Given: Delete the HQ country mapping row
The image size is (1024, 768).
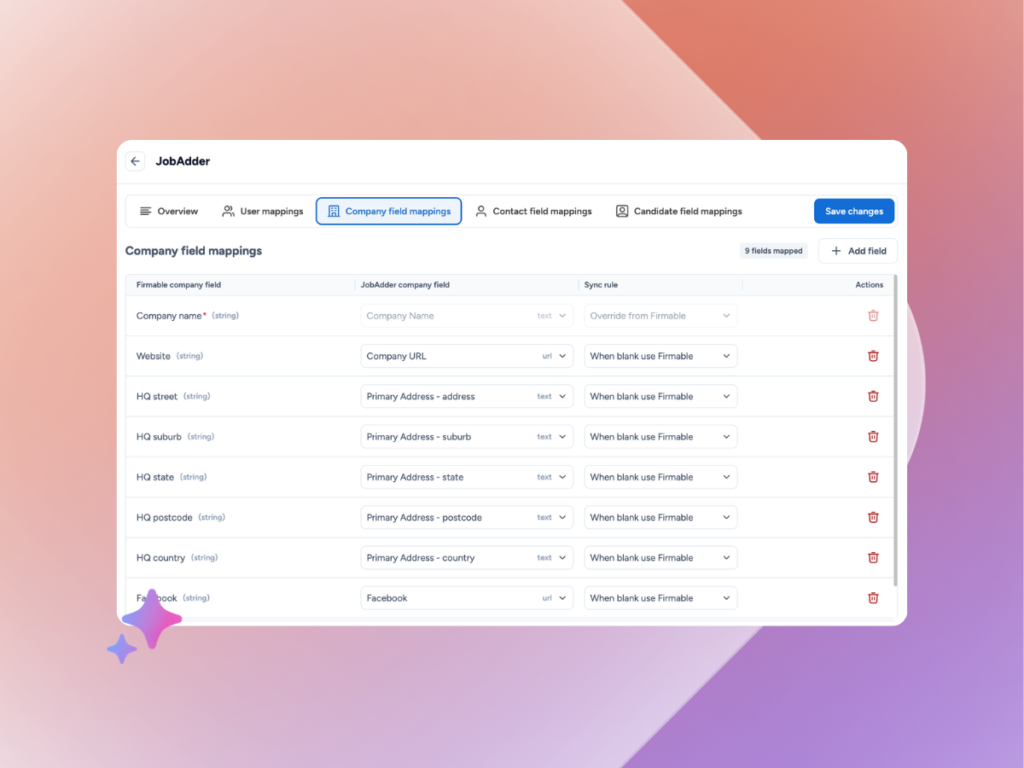Looking at the screenshot, I should (873, 558).
